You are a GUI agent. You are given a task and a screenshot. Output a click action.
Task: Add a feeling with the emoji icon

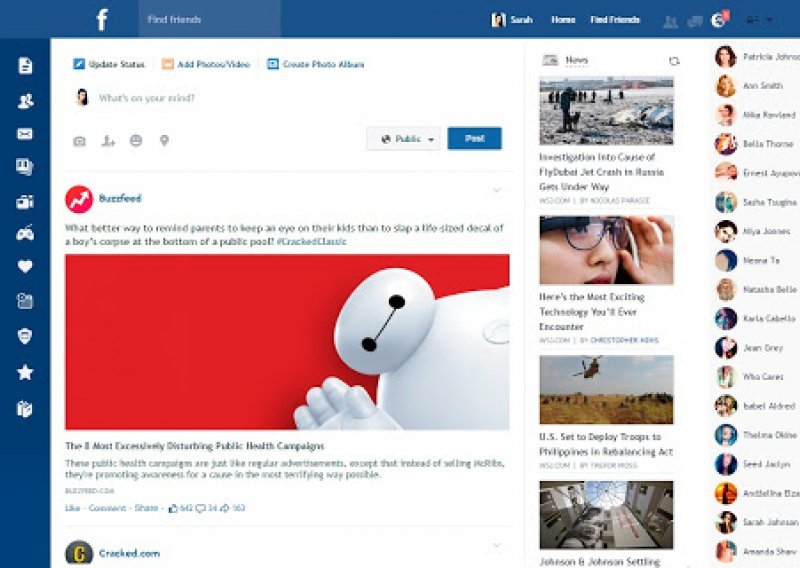pyautogui.click(x=136, y=140)
